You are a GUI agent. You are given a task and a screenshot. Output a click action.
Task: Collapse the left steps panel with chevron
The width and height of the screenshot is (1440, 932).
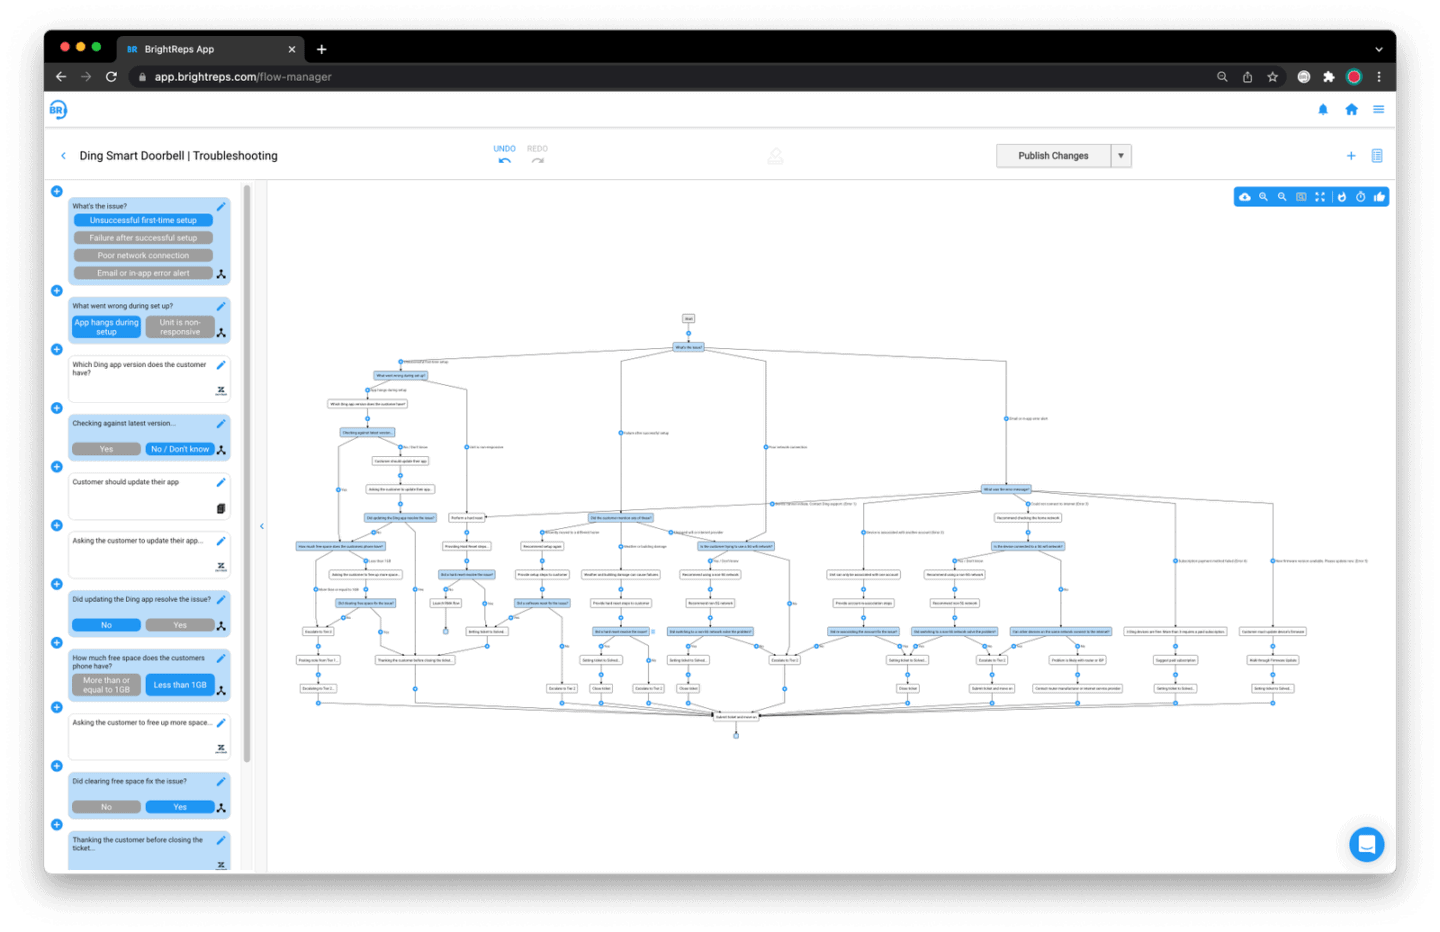coord(262,526)
